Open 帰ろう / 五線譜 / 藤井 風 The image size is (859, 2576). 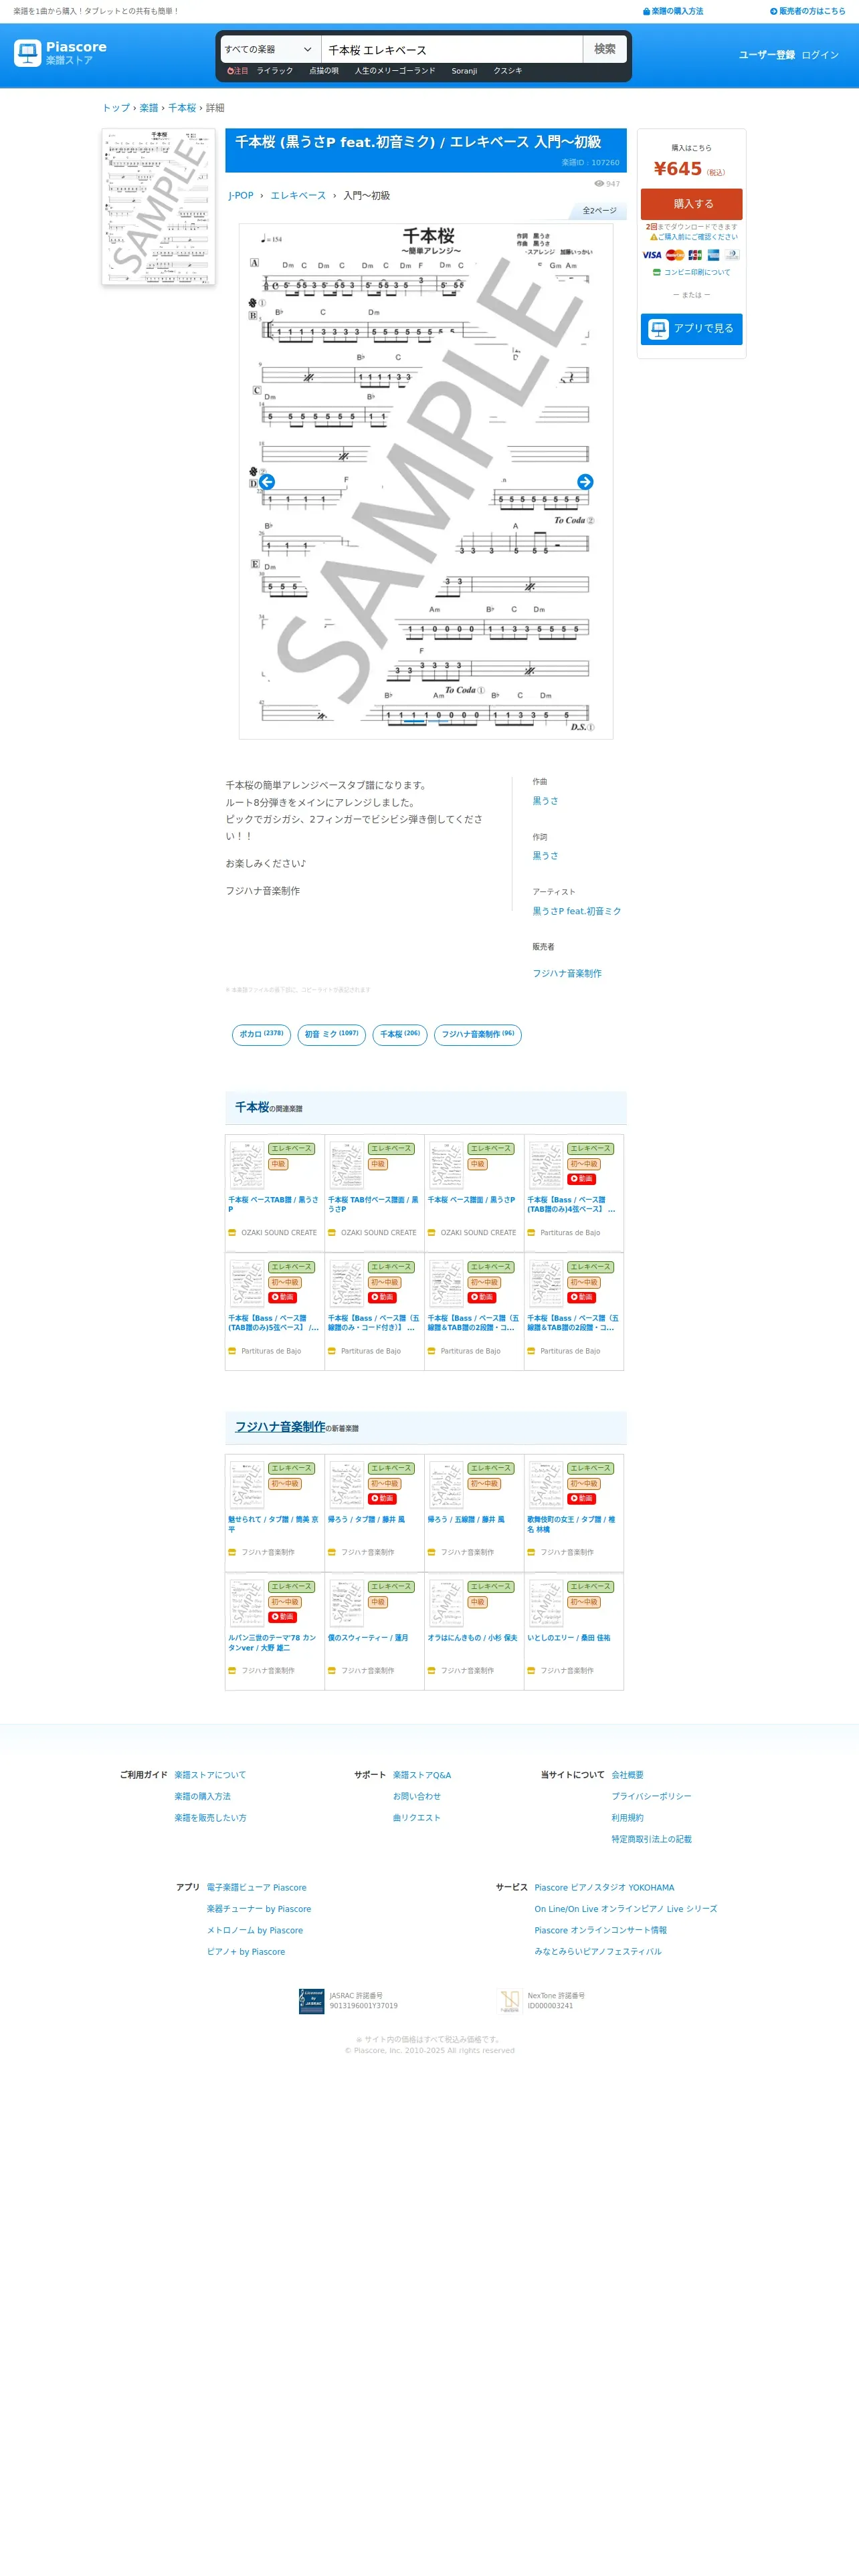466,1520
